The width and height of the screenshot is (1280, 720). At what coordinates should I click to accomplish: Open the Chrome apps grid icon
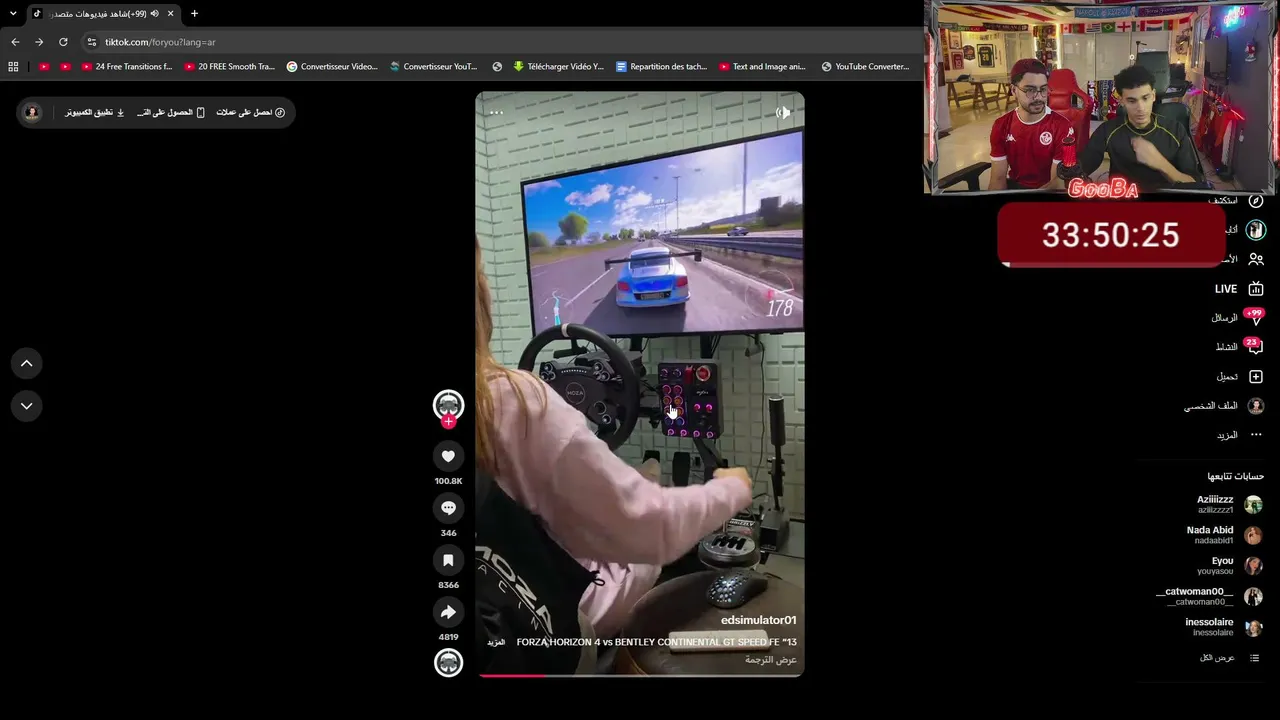[x=13, y=67]
